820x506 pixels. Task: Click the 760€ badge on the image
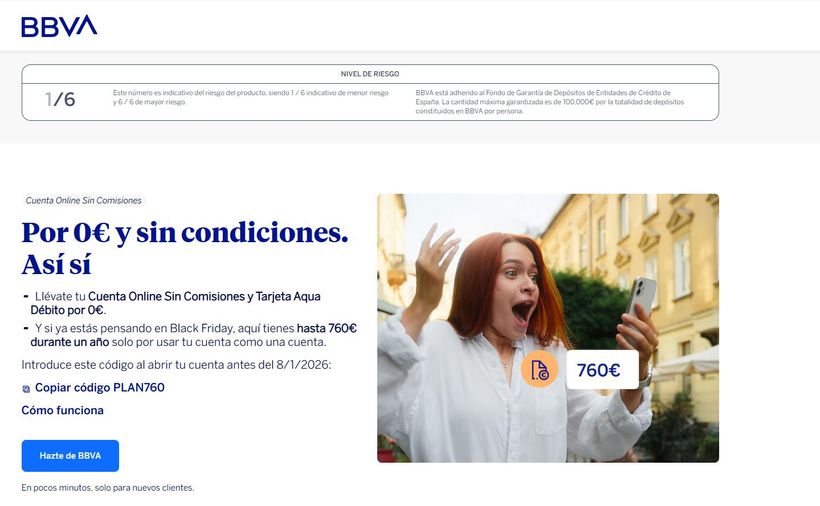tap(602, 370)
